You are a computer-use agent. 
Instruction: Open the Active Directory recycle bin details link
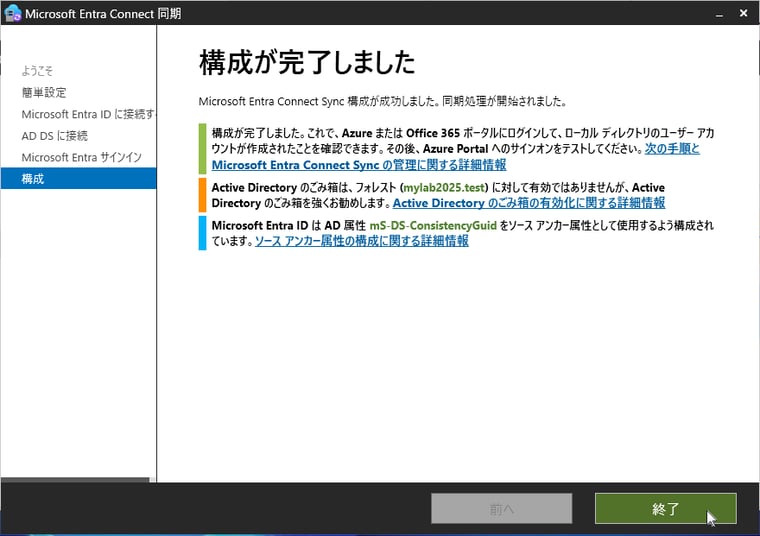pyautogui.click(x=529, y=203)
